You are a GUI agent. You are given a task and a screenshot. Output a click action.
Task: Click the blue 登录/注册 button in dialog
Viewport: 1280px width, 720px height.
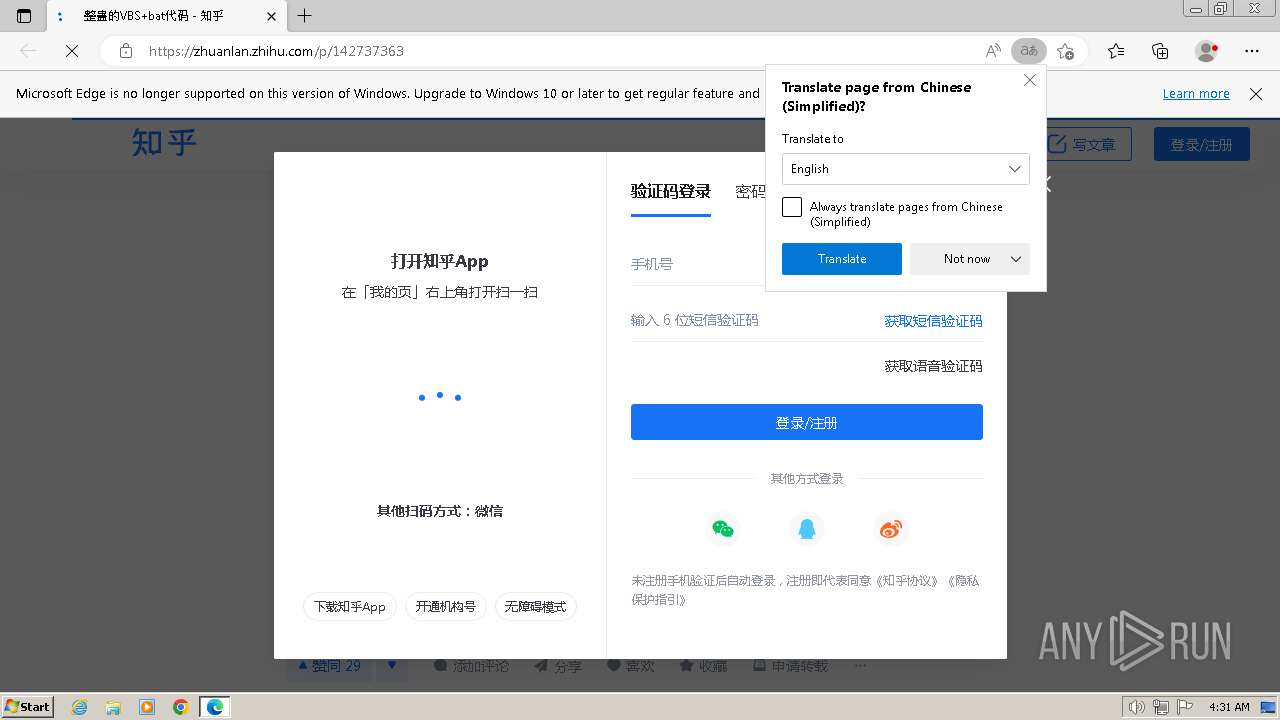806,422
